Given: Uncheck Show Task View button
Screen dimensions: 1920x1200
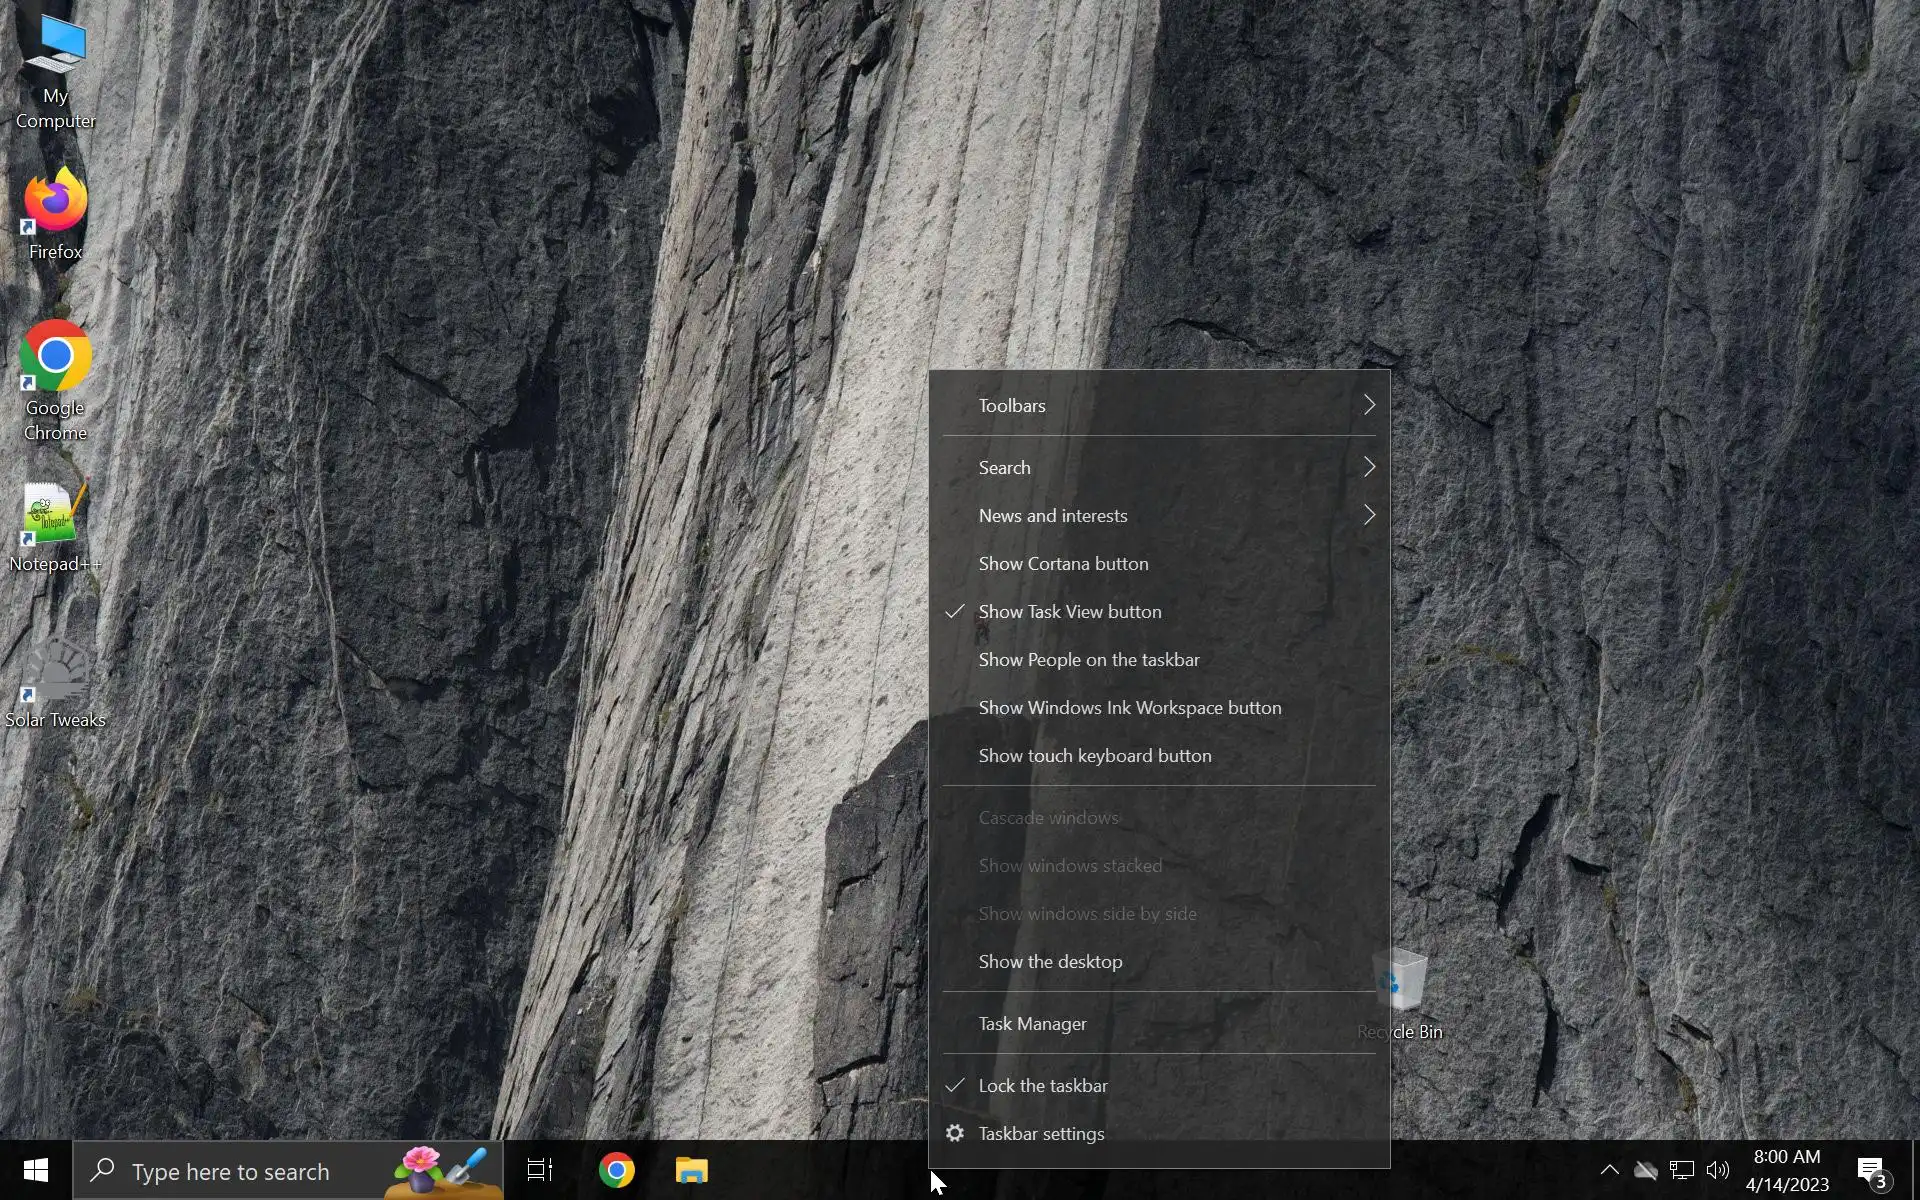Looking at the screenshot, I should pos(1069,612).
